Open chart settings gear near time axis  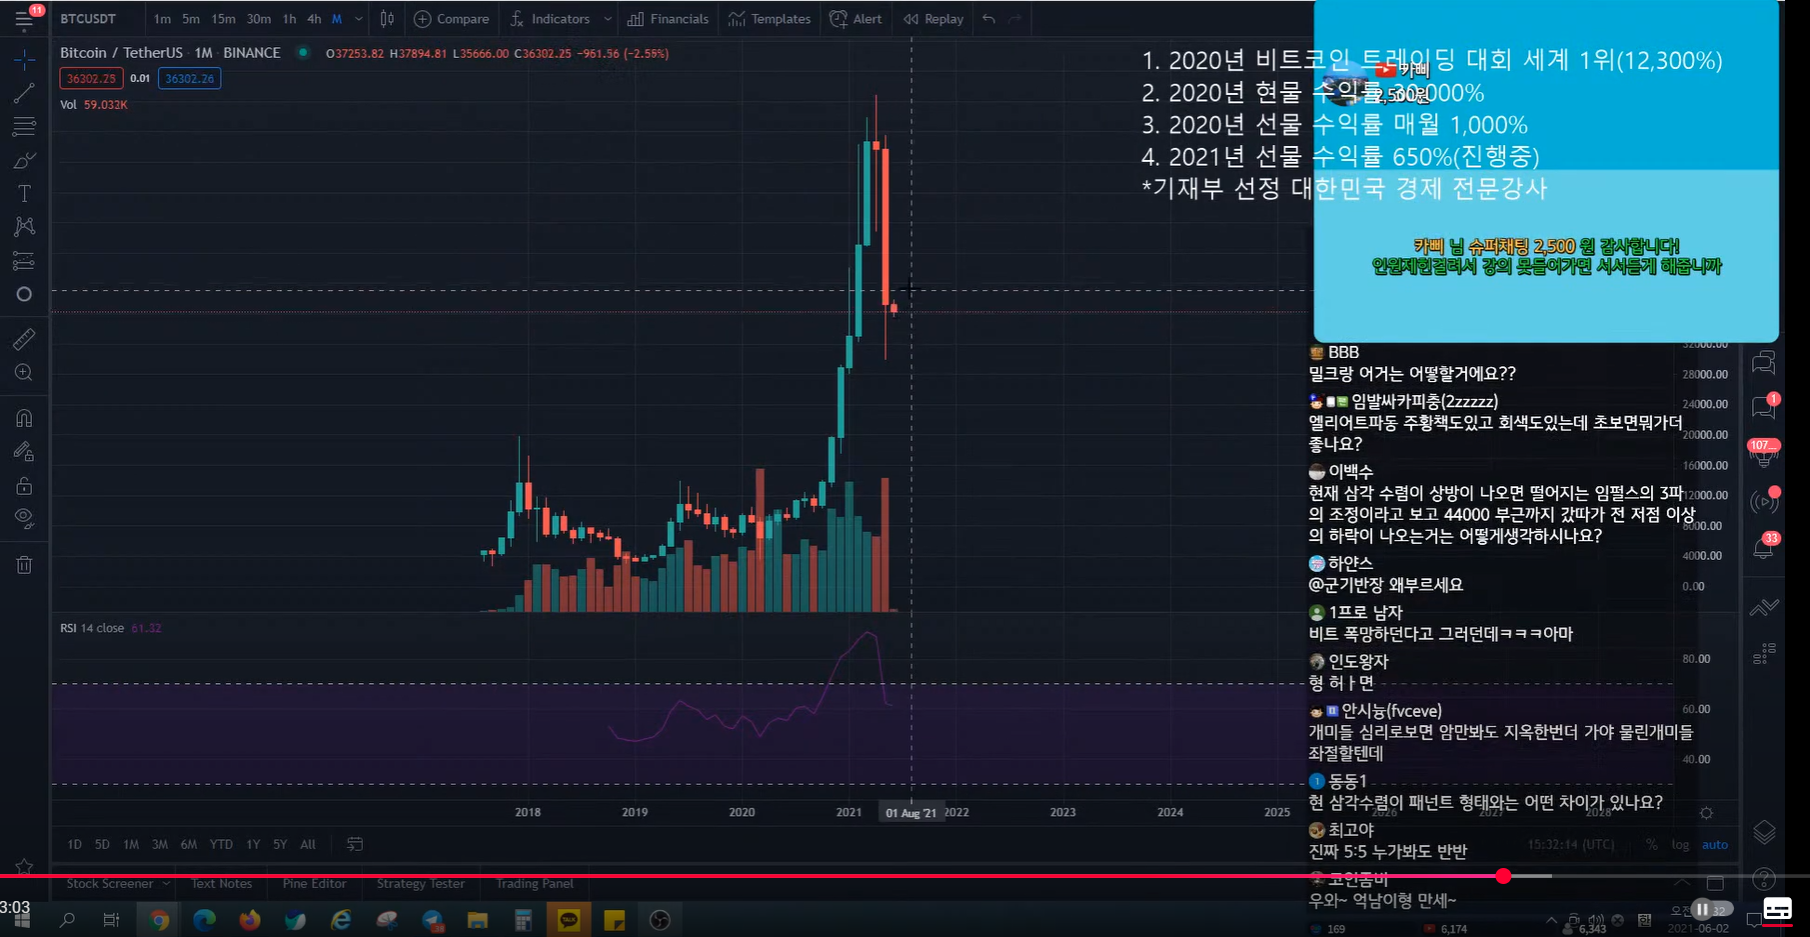tap(1706, 813)
